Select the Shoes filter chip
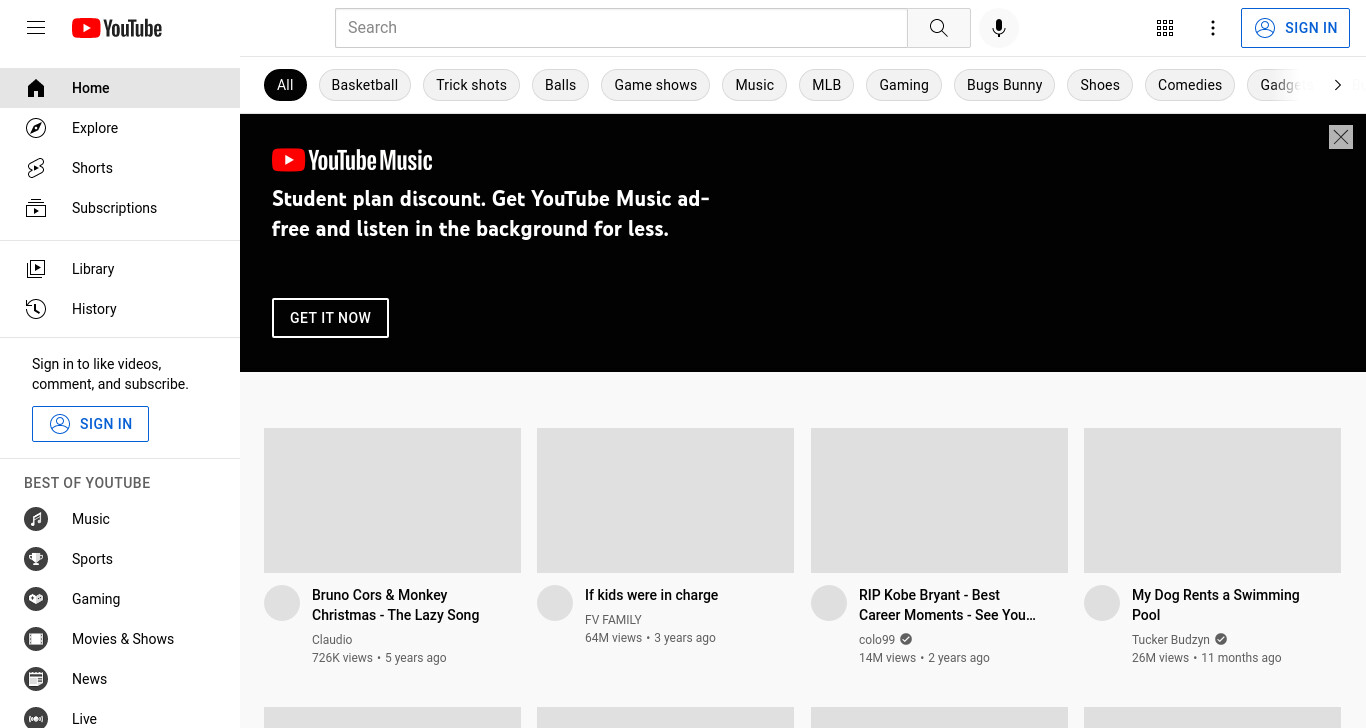 tap(1100, 85)
